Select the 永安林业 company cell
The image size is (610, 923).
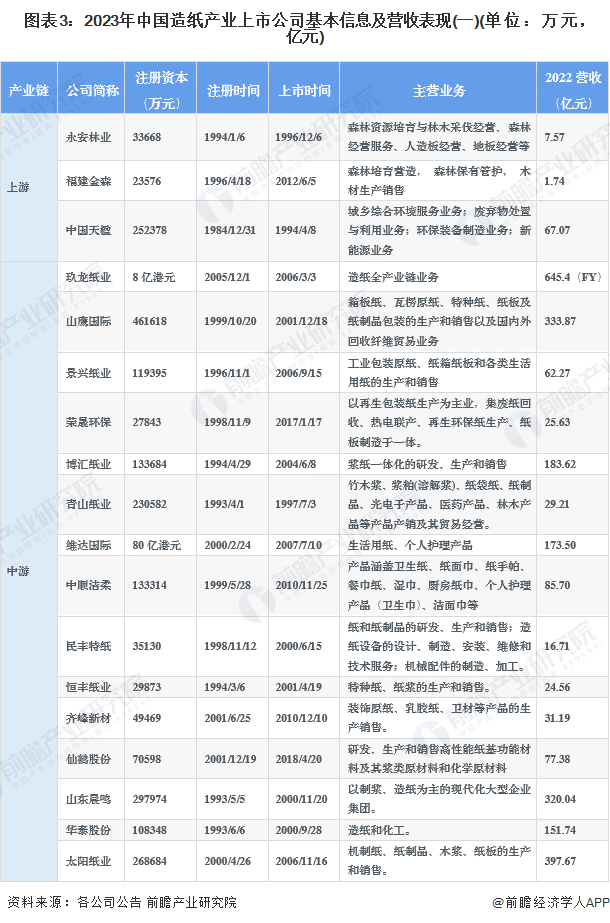(x=91, y=137)
